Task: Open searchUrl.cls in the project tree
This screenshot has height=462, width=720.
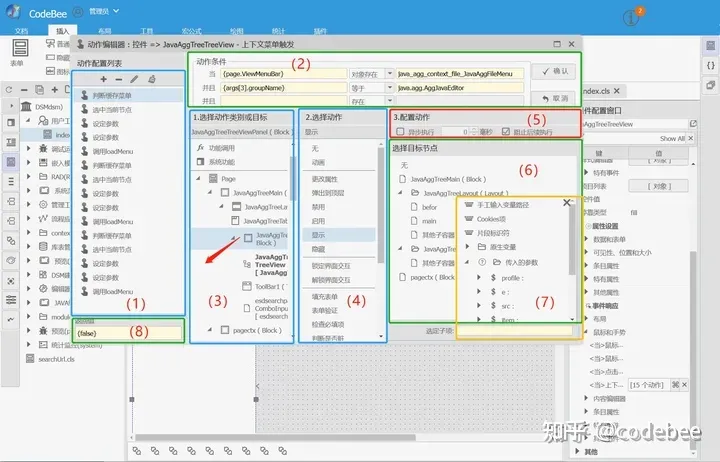Action: tap(56, 359)
